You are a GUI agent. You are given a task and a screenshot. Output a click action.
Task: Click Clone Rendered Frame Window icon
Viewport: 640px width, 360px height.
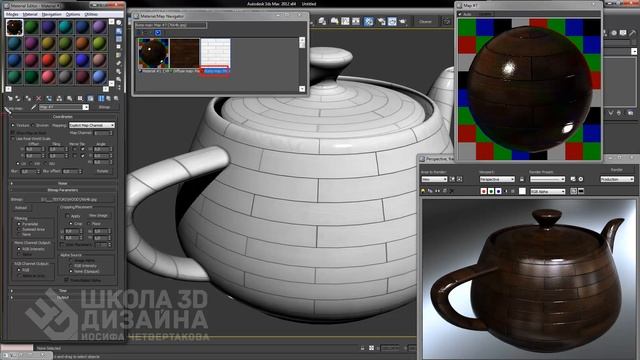tap(437, 191)
